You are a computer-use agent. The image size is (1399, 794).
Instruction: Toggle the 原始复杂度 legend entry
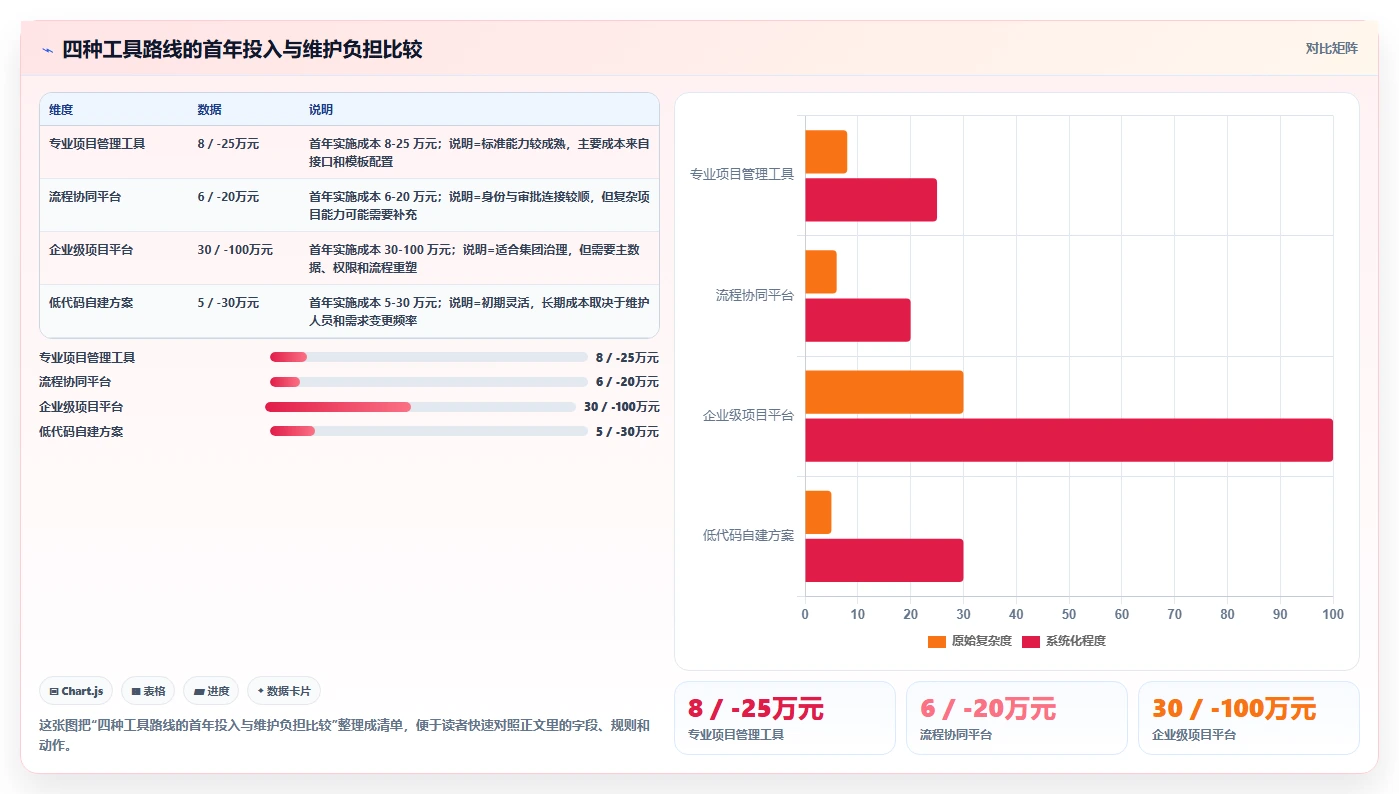click(x=970, y=641)
